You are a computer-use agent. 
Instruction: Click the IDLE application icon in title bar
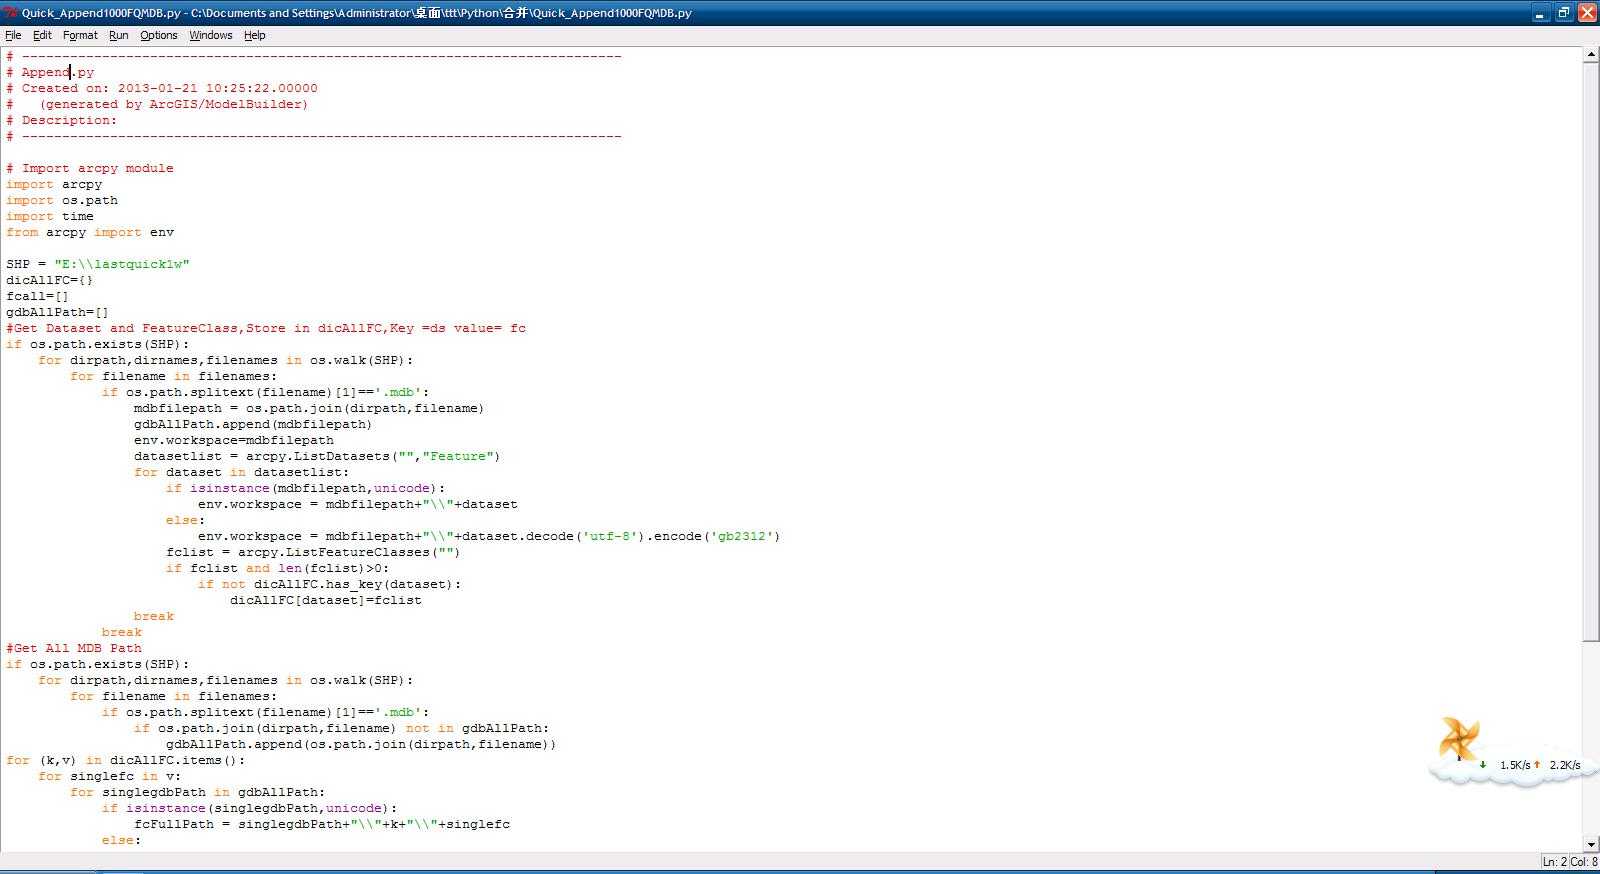tap(11, 13)
